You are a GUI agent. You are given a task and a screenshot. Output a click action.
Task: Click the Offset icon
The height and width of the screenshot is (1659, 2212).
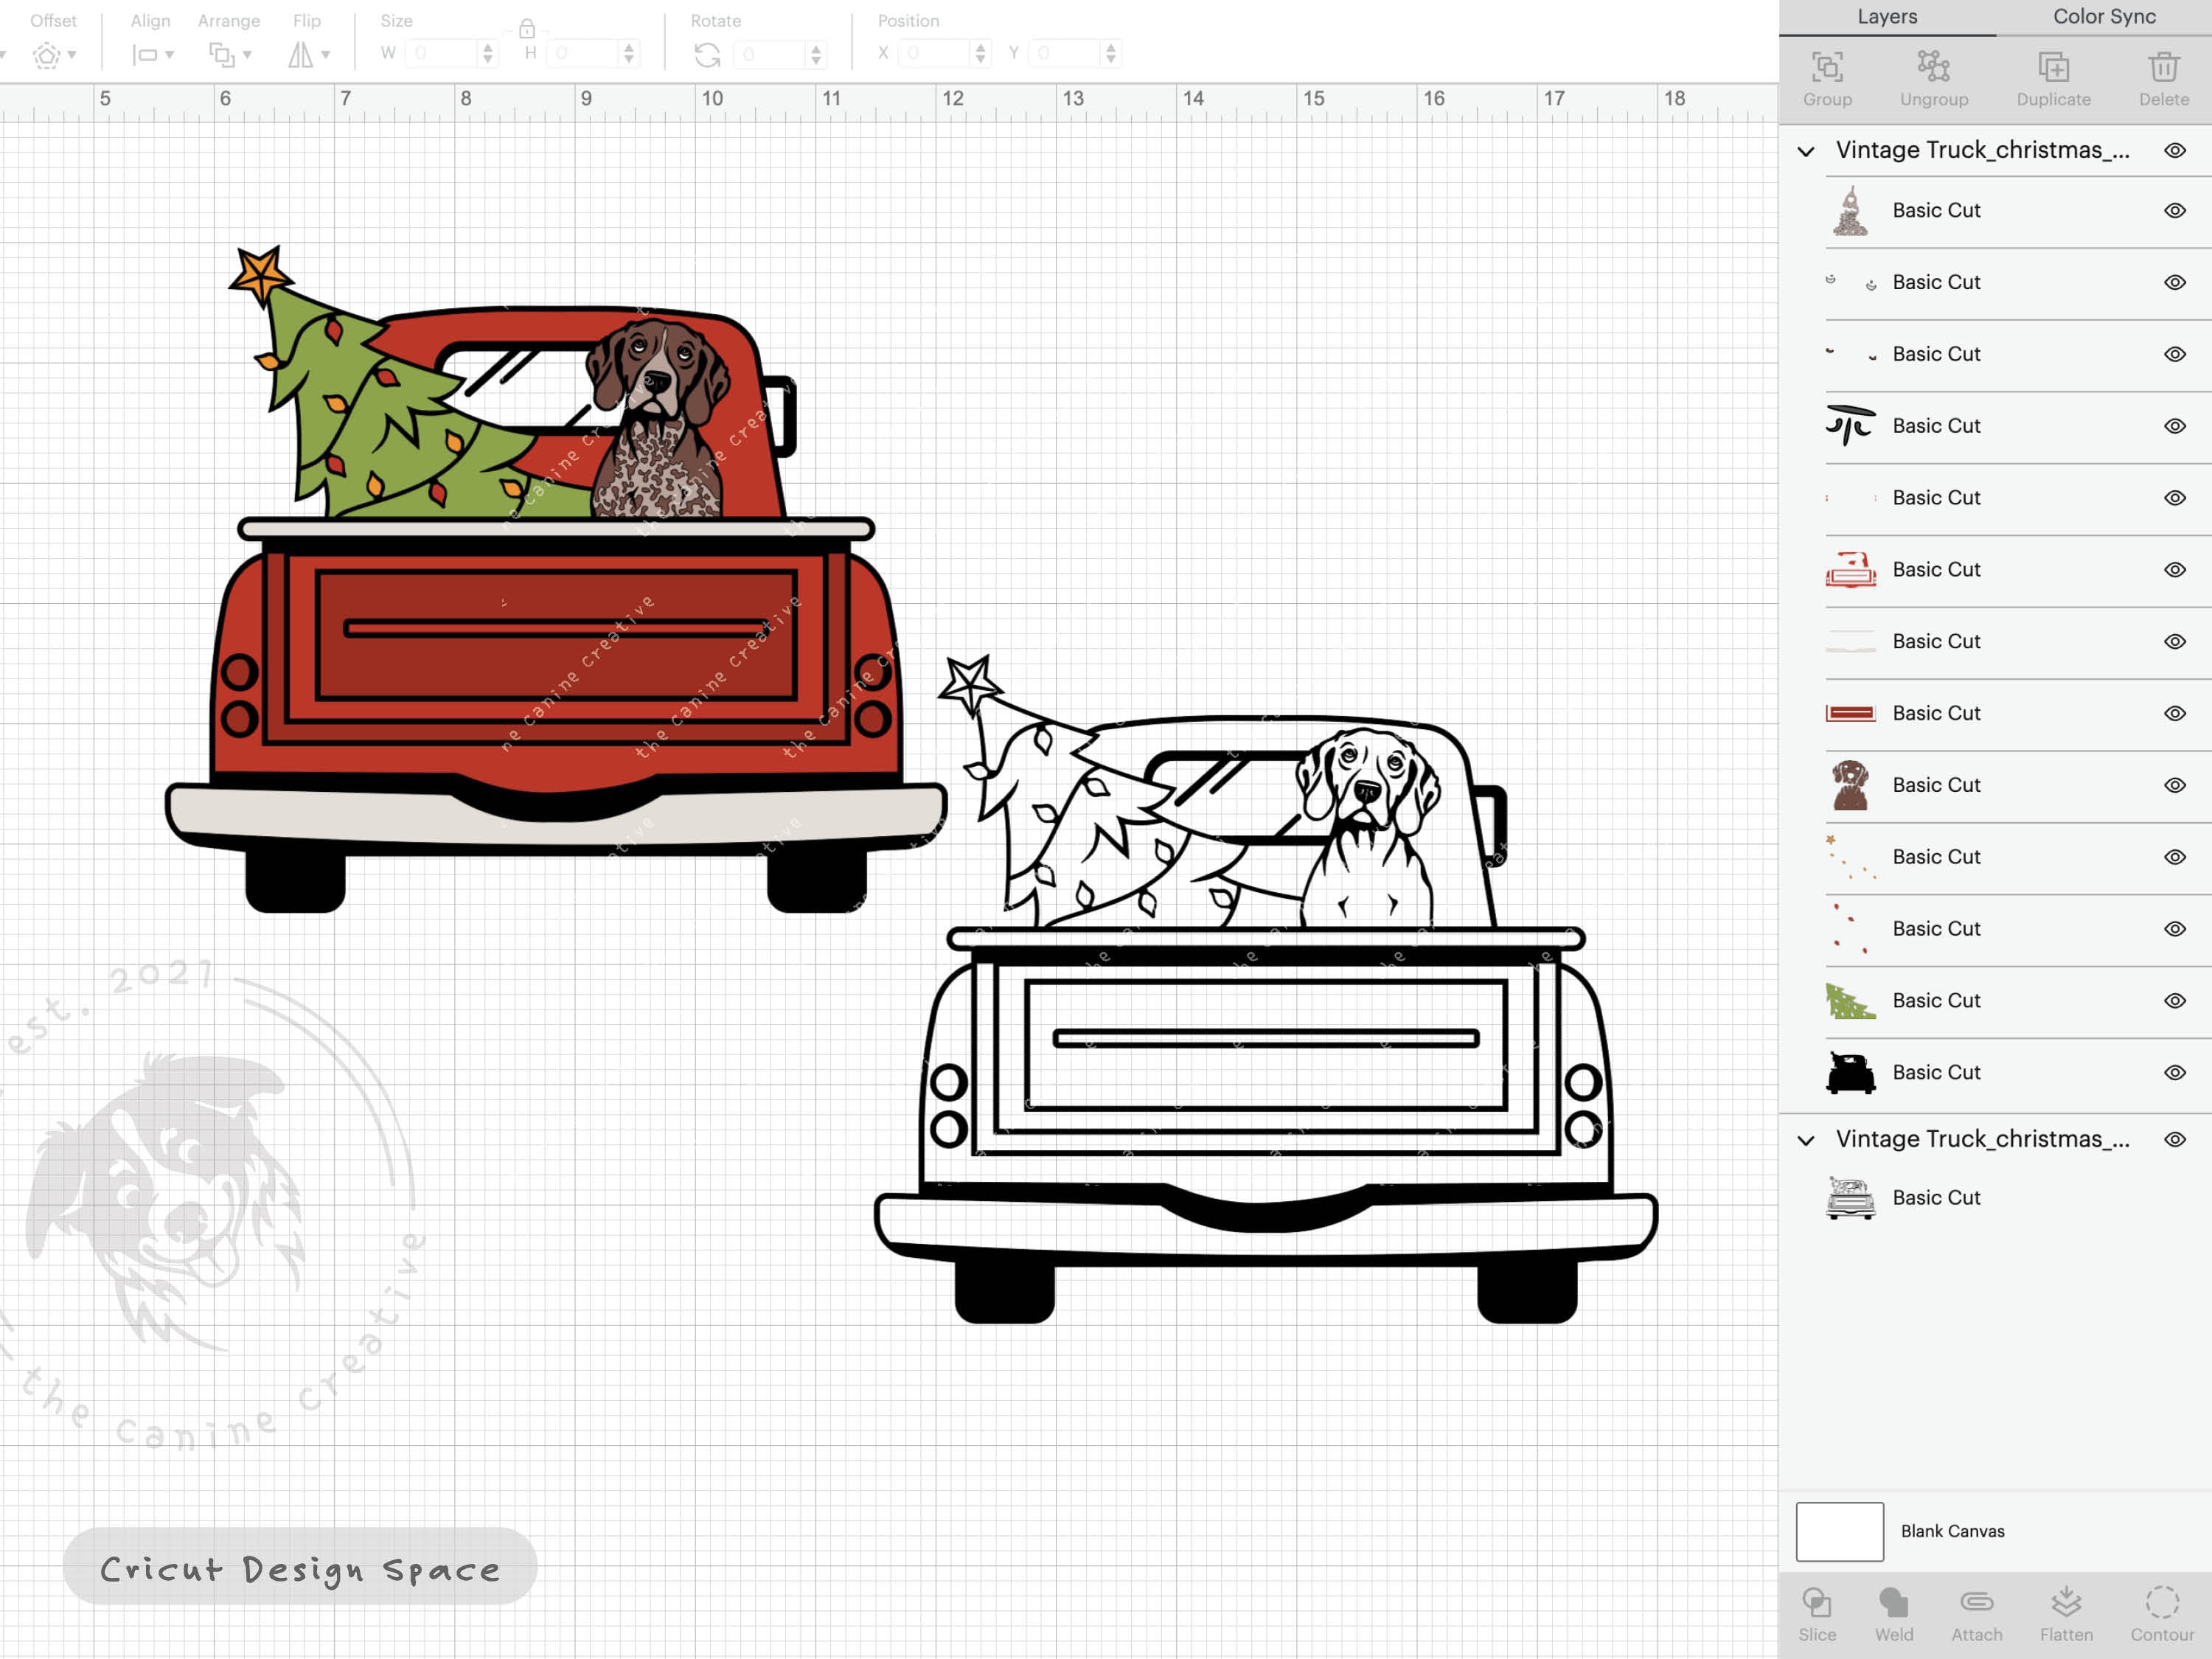tap(47, 55)
